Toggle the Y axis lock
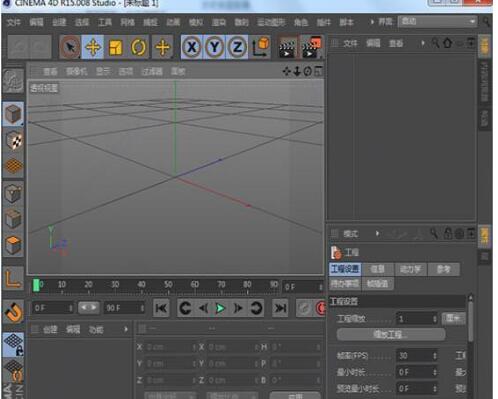 (214, 47)
